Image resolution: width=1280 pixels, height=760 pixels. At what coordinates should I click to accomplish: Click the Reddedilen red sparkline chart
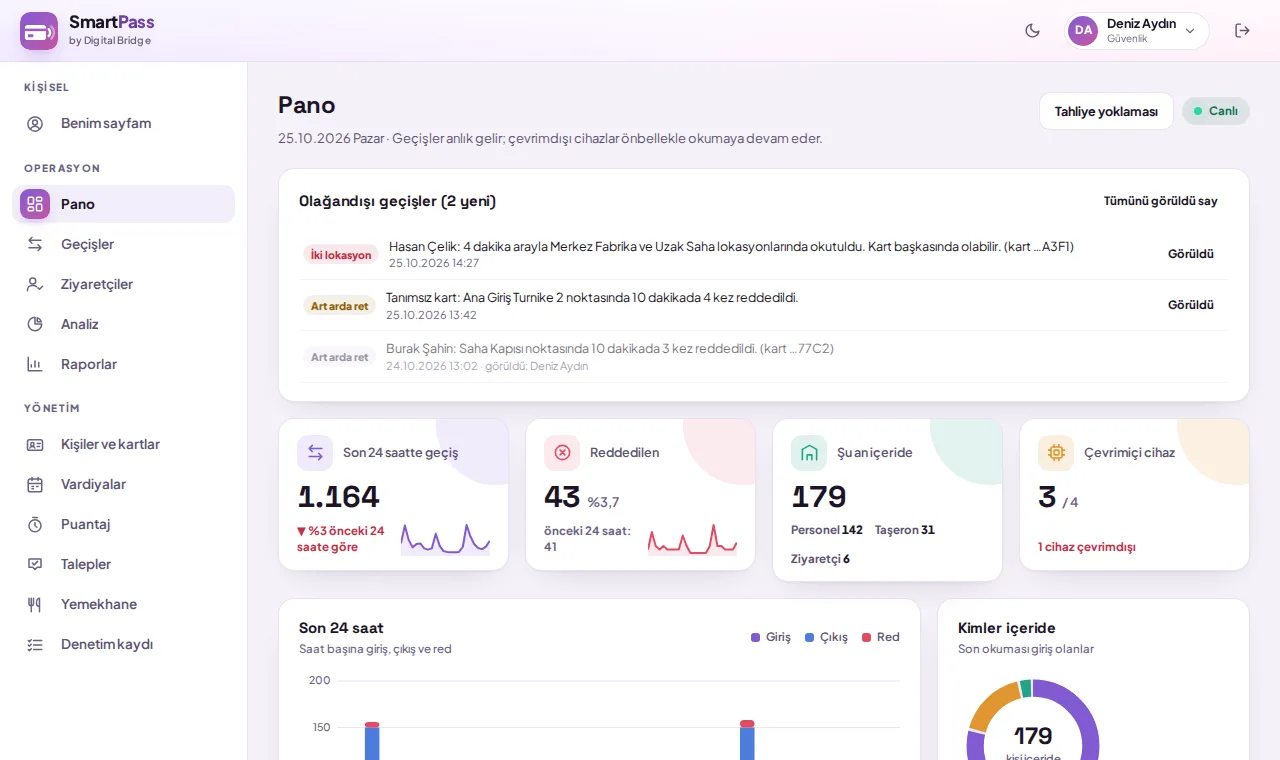click(692, 538)
